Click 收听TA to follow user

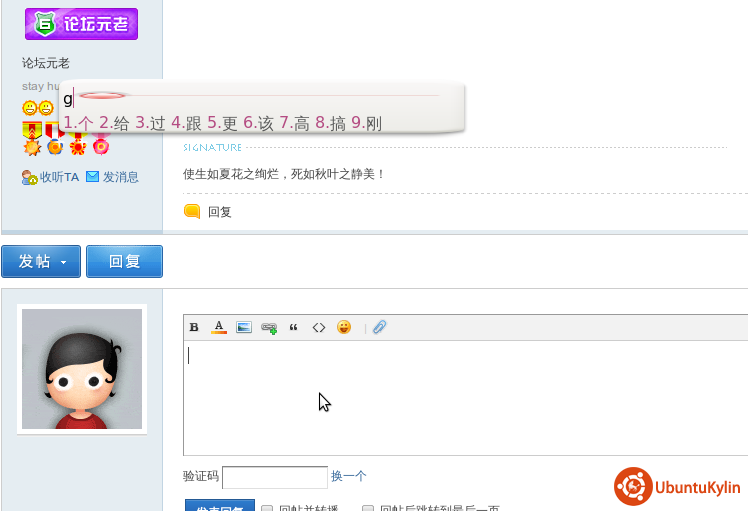coord(52,177)
